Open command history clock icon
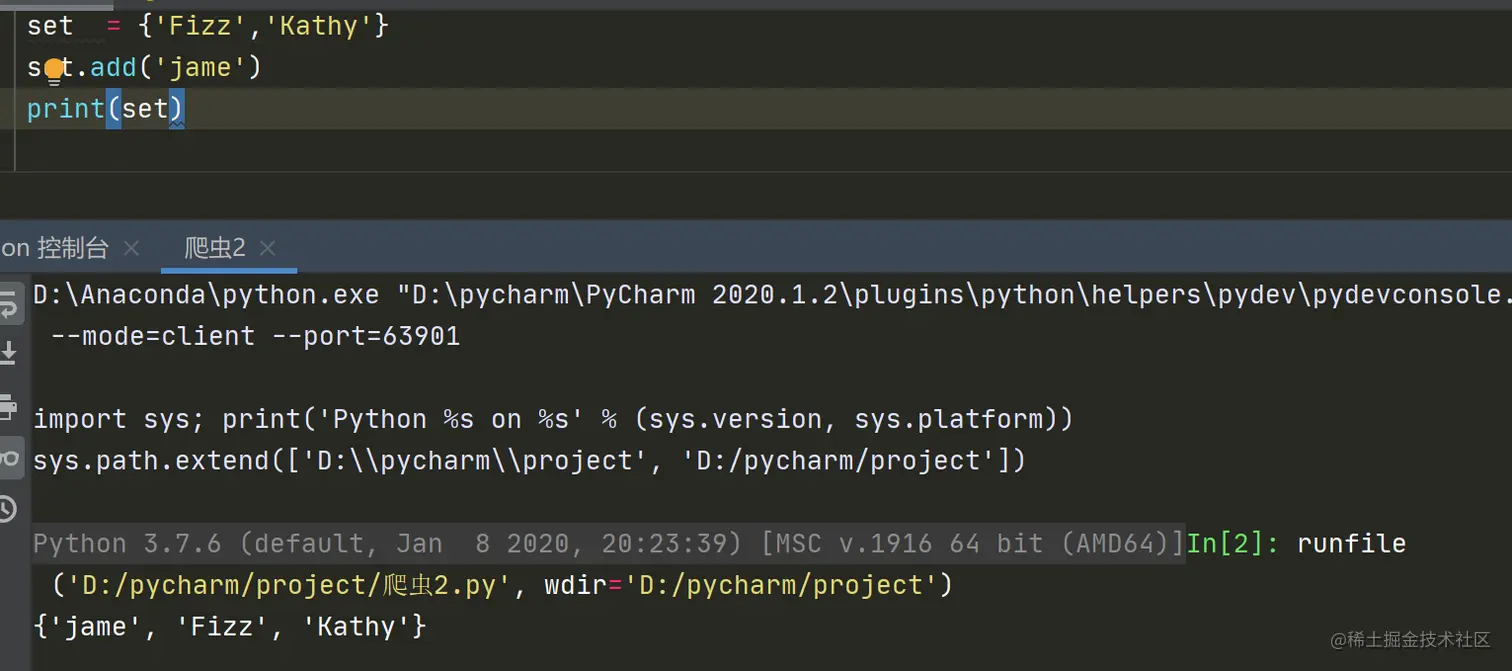1512x671 pixels. (8, 509)
